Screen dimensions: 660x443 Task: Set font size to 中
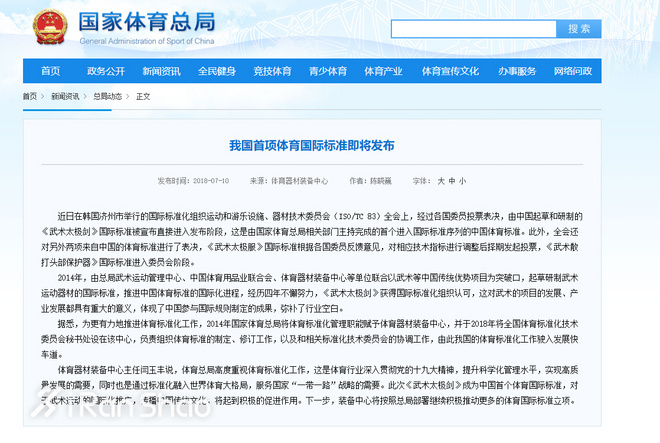click(x=452, y=181)
